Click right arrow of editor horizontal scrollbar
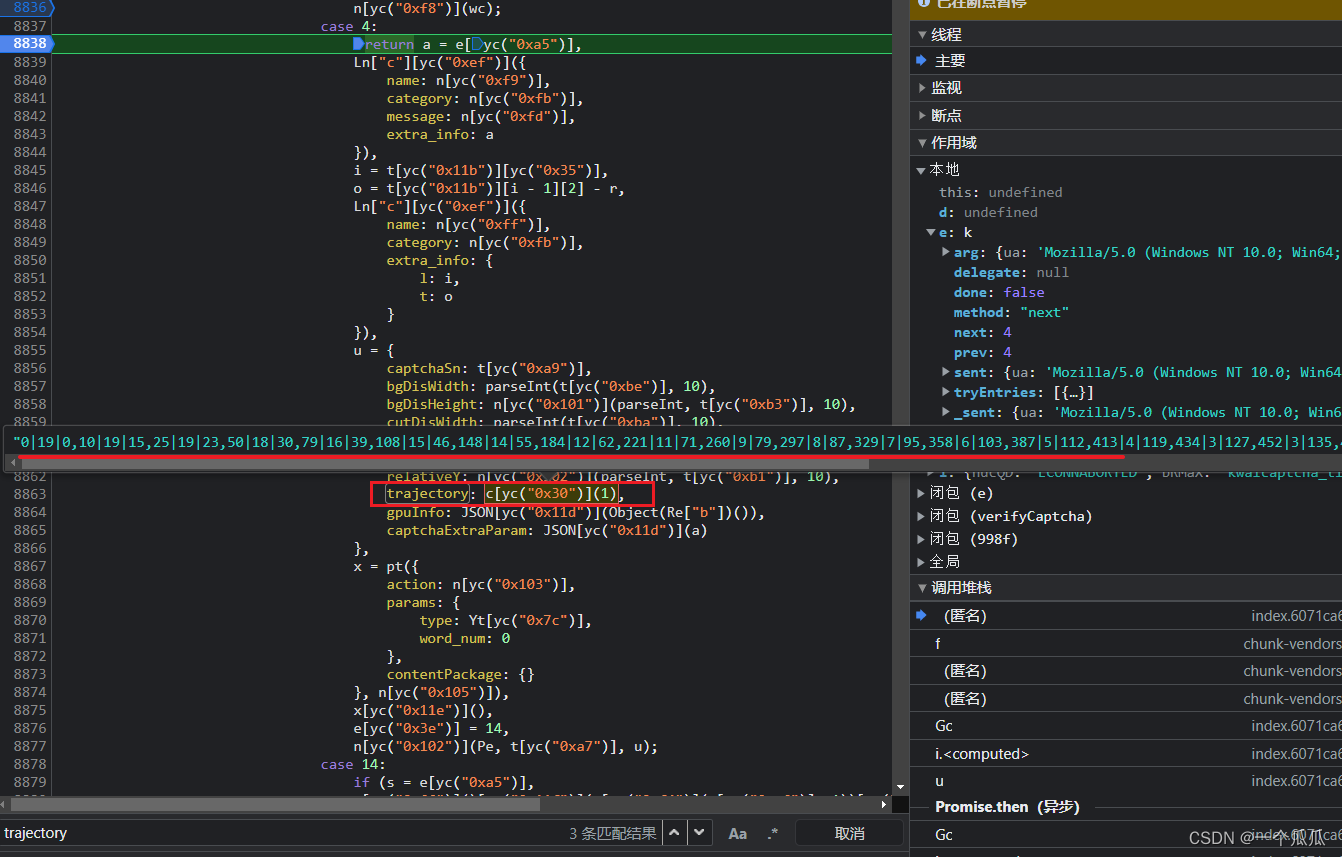The image size is (1342, 857). pyautogui.click(x=886, y=803)
